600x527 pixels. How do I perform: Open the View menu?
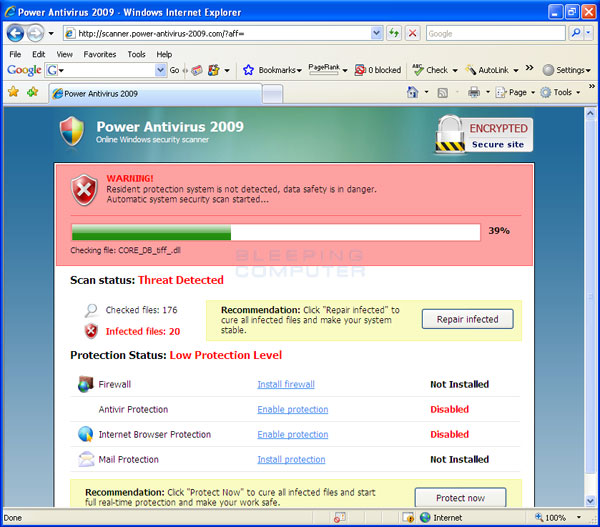point(64,54)
